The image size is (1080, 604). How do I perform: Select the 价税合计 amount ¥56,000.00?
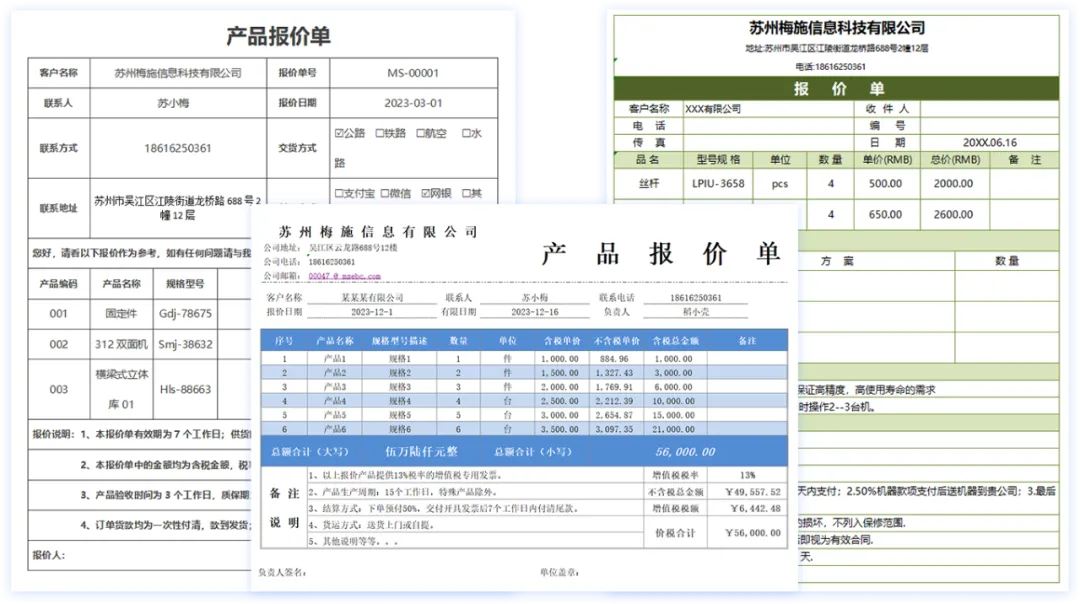pyautogui.click(x=753, y=533)
